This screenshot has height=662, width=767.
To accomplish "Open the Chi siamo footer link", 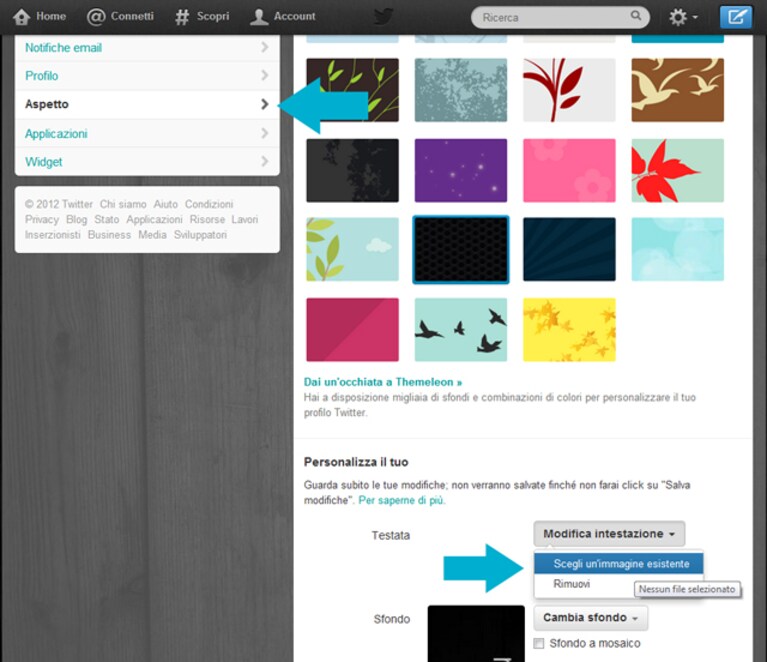I will pos(123,205).
